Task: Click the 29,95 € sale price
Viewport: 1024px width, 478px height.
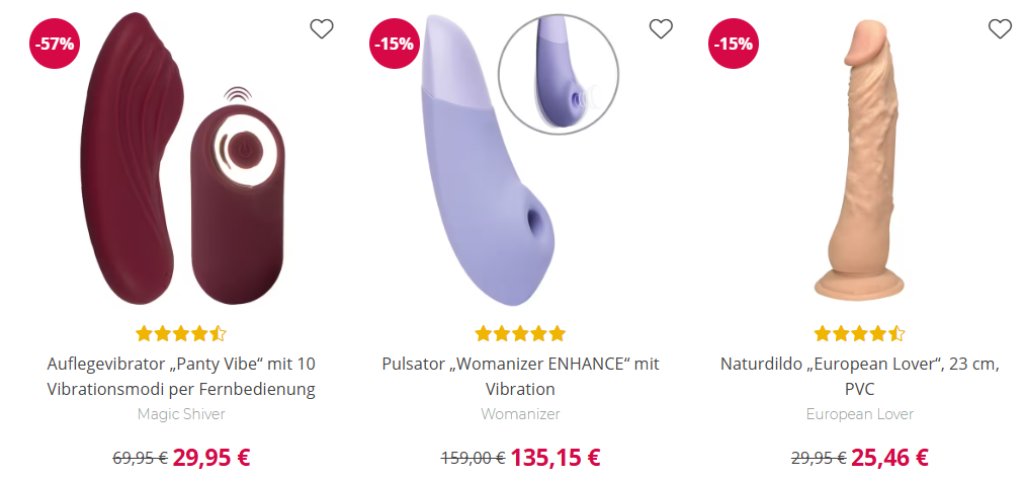Action: (211, 458)
